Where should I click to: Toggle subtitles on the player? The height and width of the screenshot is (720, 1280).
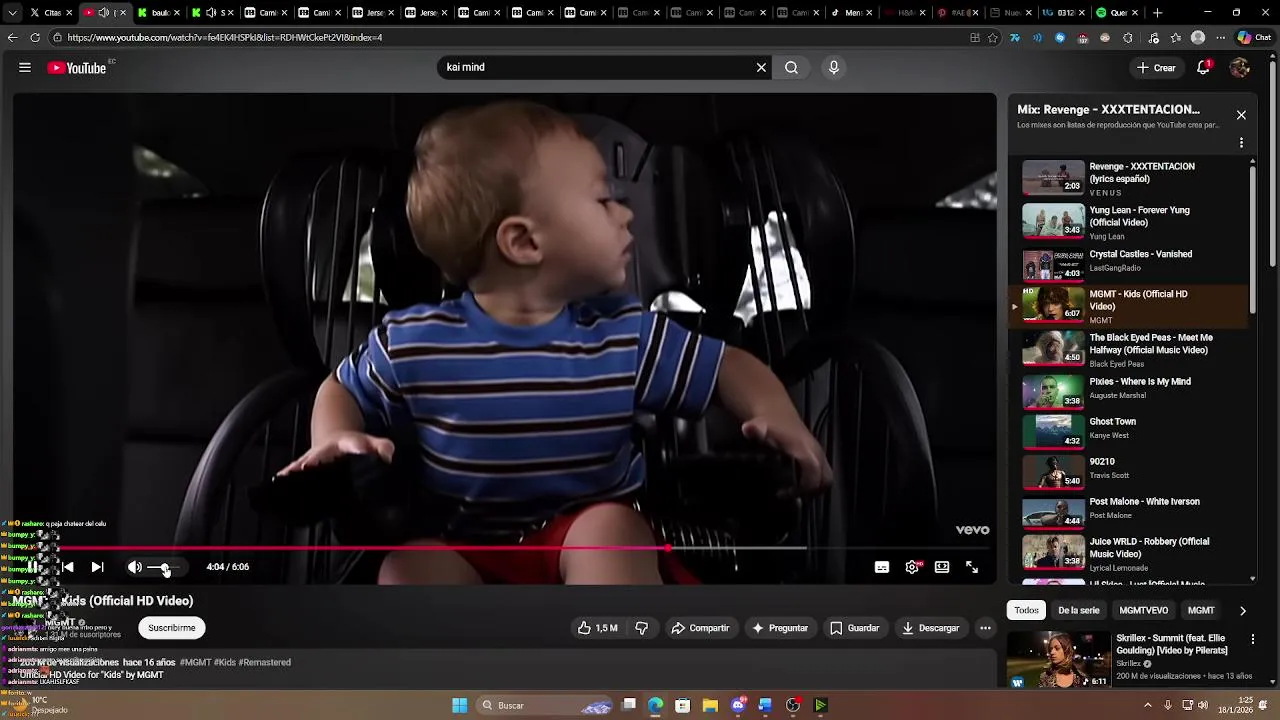882,567
